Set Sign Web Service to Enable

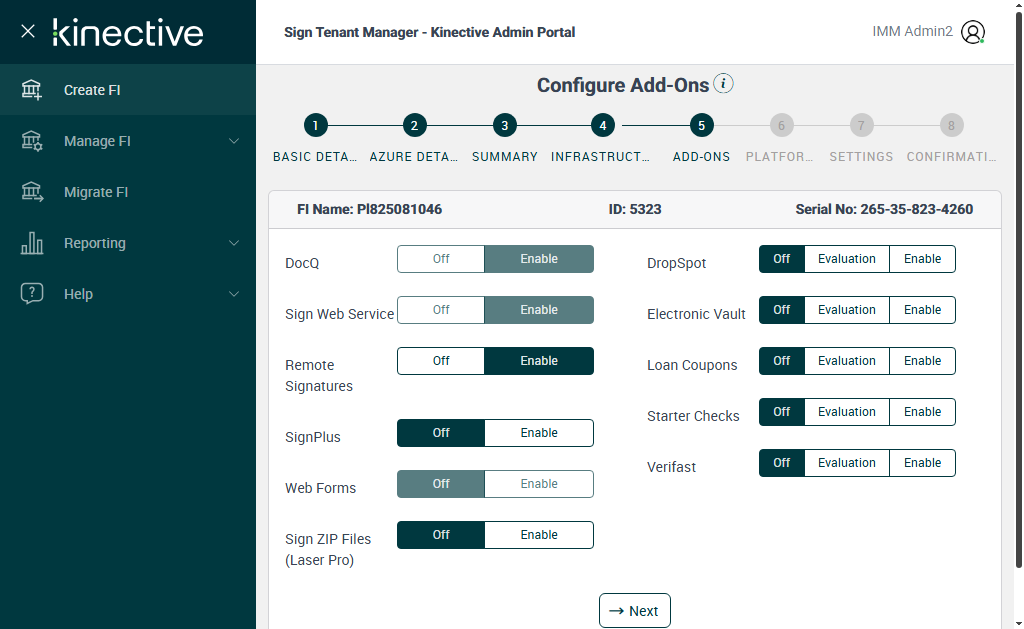[x=539, y=310]
